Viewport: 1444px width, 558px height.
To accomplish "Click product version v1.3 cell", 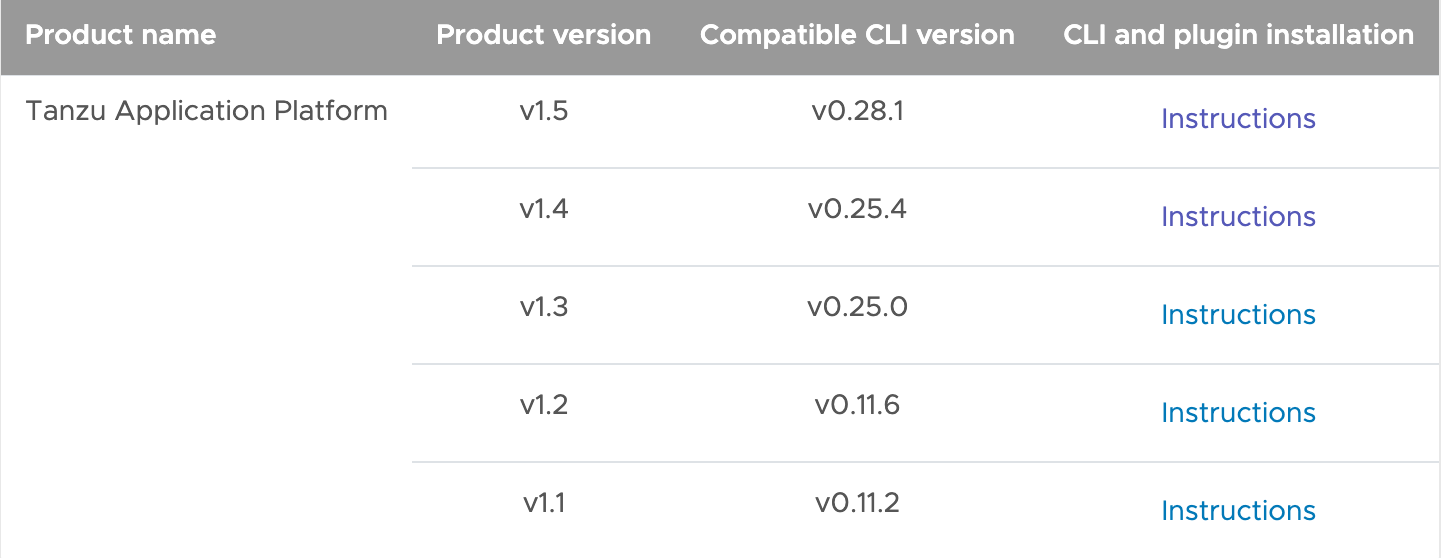I will (x=544, y=307).
